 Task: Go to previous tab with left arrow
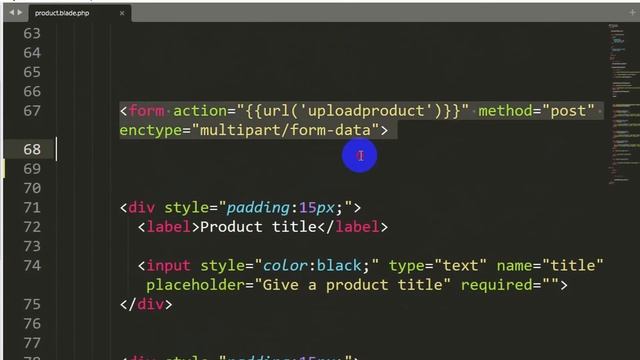[11, 13]
